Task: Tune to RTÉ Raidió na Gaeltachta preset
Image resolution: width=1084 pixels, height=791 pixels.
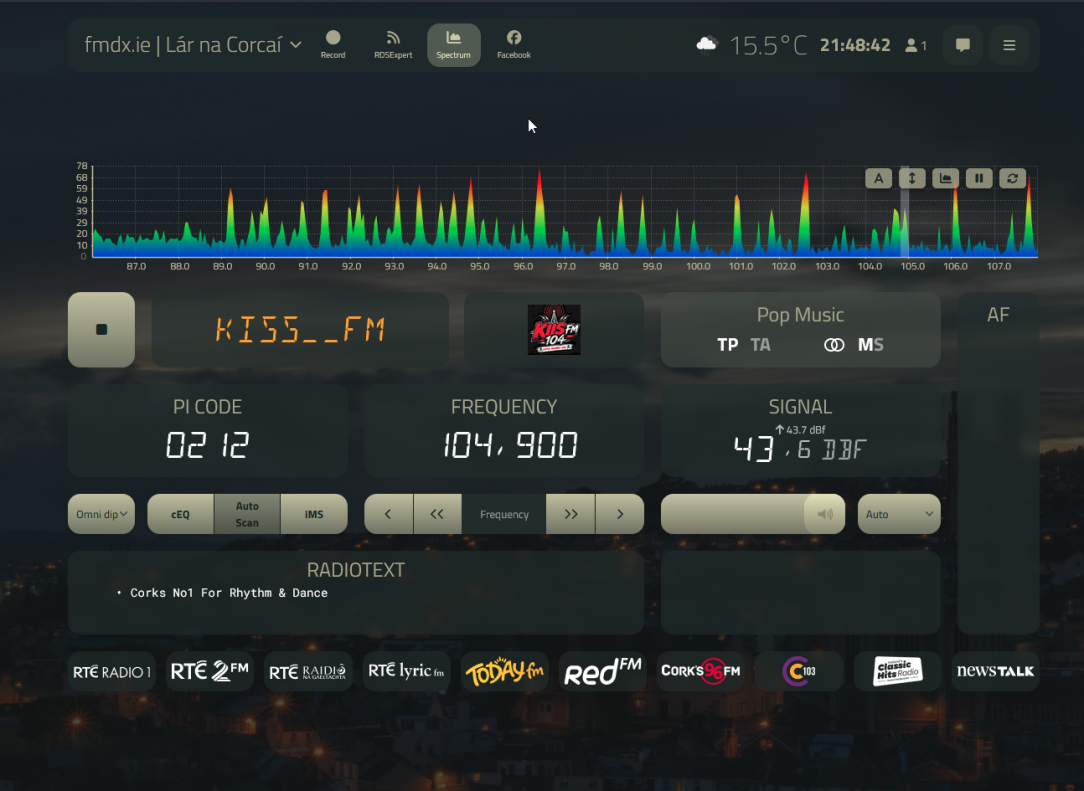Action: [308, 671]
